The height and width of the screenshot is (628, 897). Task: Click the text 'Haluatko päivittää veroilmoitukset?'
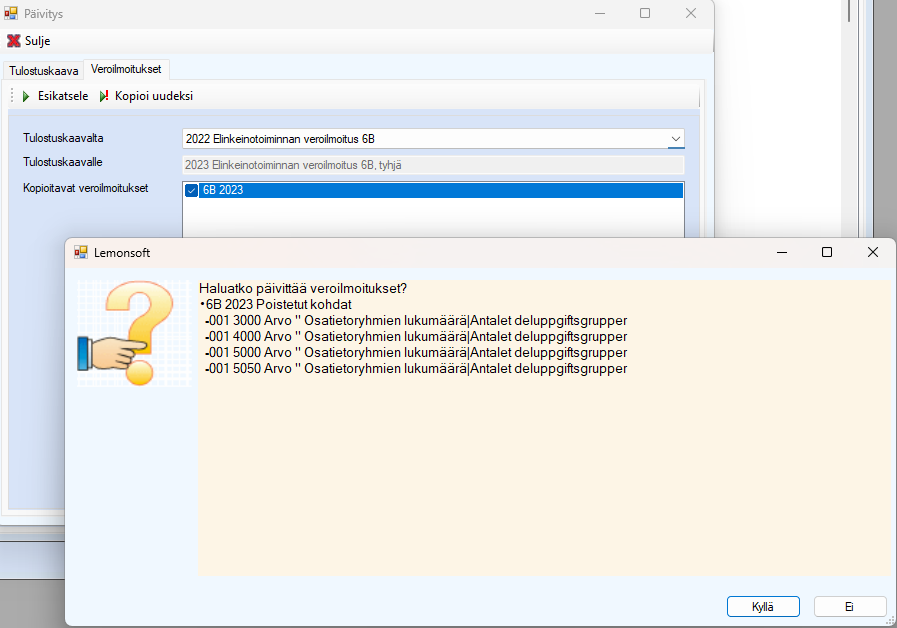coord(303,288)
